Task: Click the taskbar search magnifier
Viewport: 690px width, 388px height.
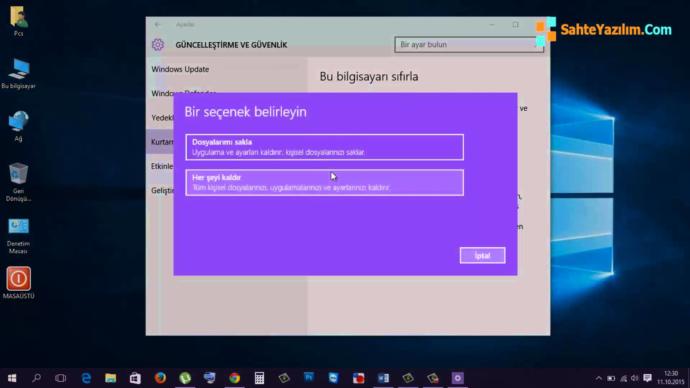Action: pyautogui.click(x=37, y=378)
